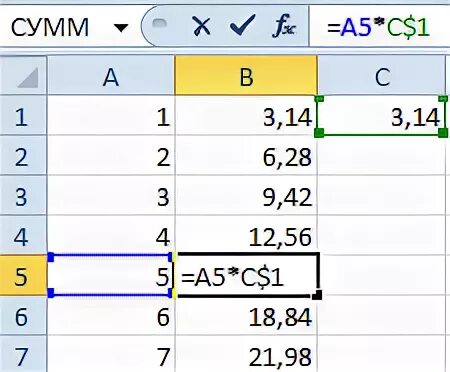Viewport: 450px width, 372px height.
Task: Click empty cell C5
Action: (383, 275)
